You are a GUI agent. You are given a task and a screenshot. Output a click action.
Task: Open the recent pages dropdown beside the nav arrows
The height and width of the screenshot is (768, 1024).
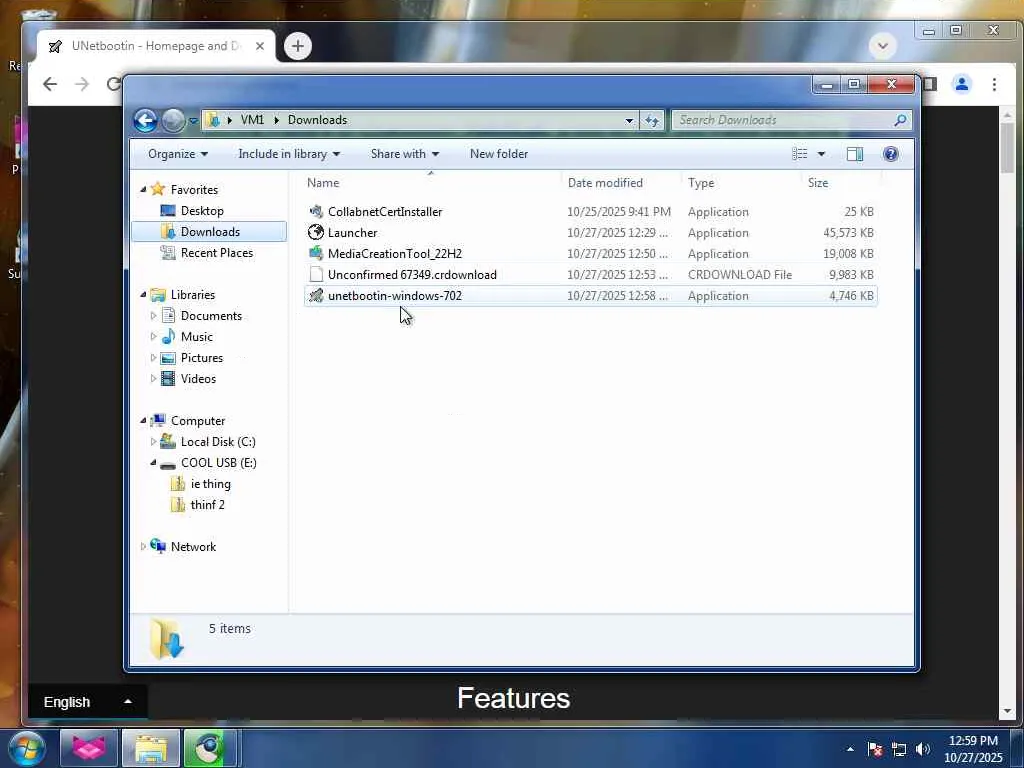click(x=193, y=121)
